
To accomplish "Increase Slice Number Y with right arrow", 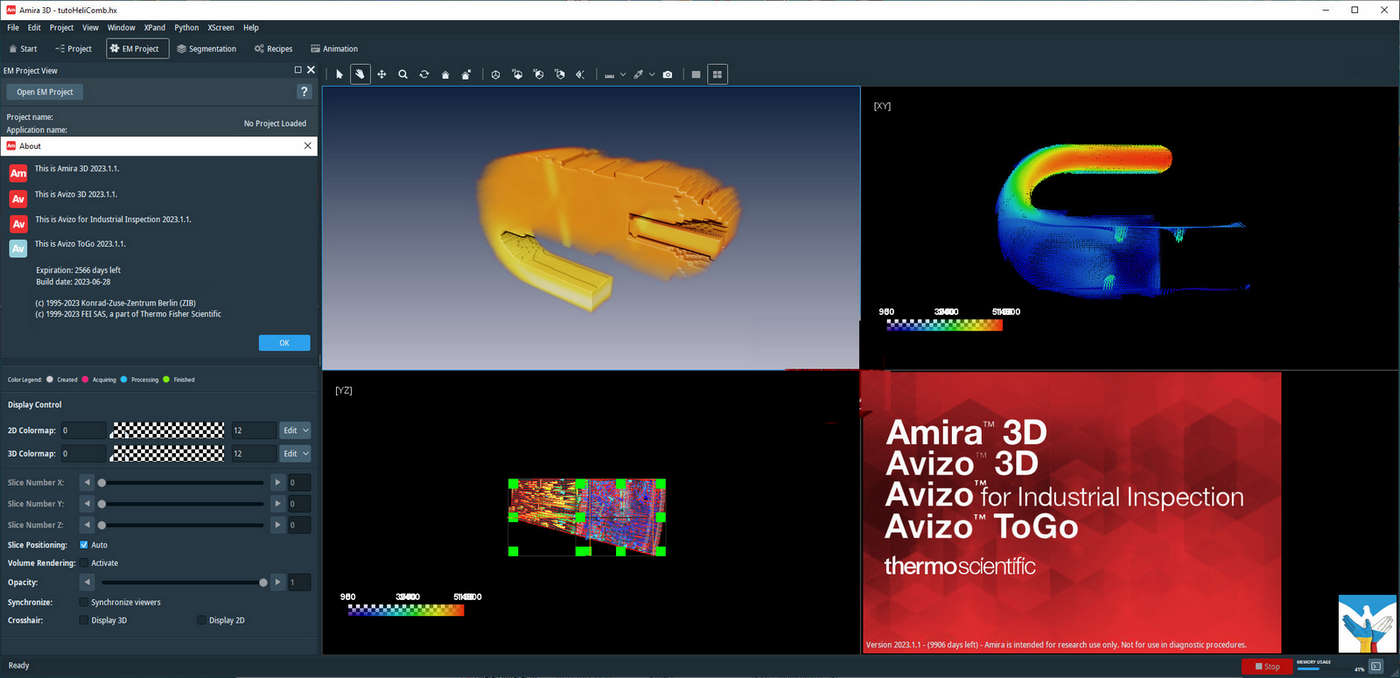I will (278, 504).
